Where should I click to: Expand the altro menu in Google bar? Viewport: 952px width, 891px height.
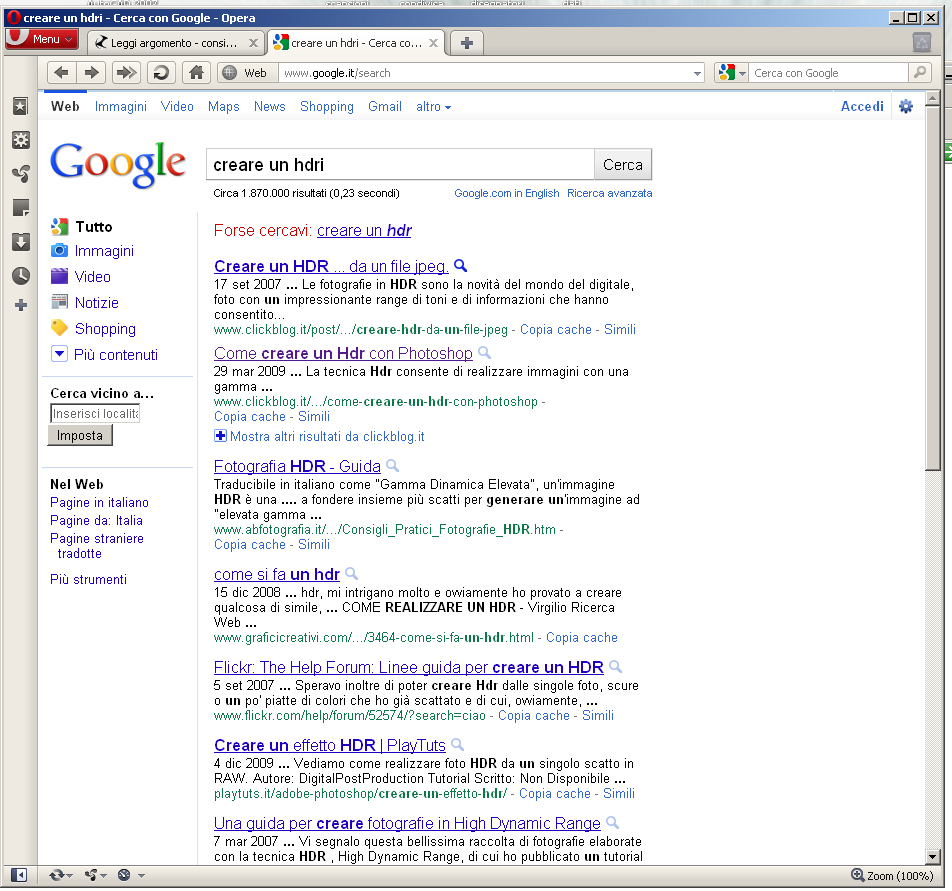click(x=433, y=107)
